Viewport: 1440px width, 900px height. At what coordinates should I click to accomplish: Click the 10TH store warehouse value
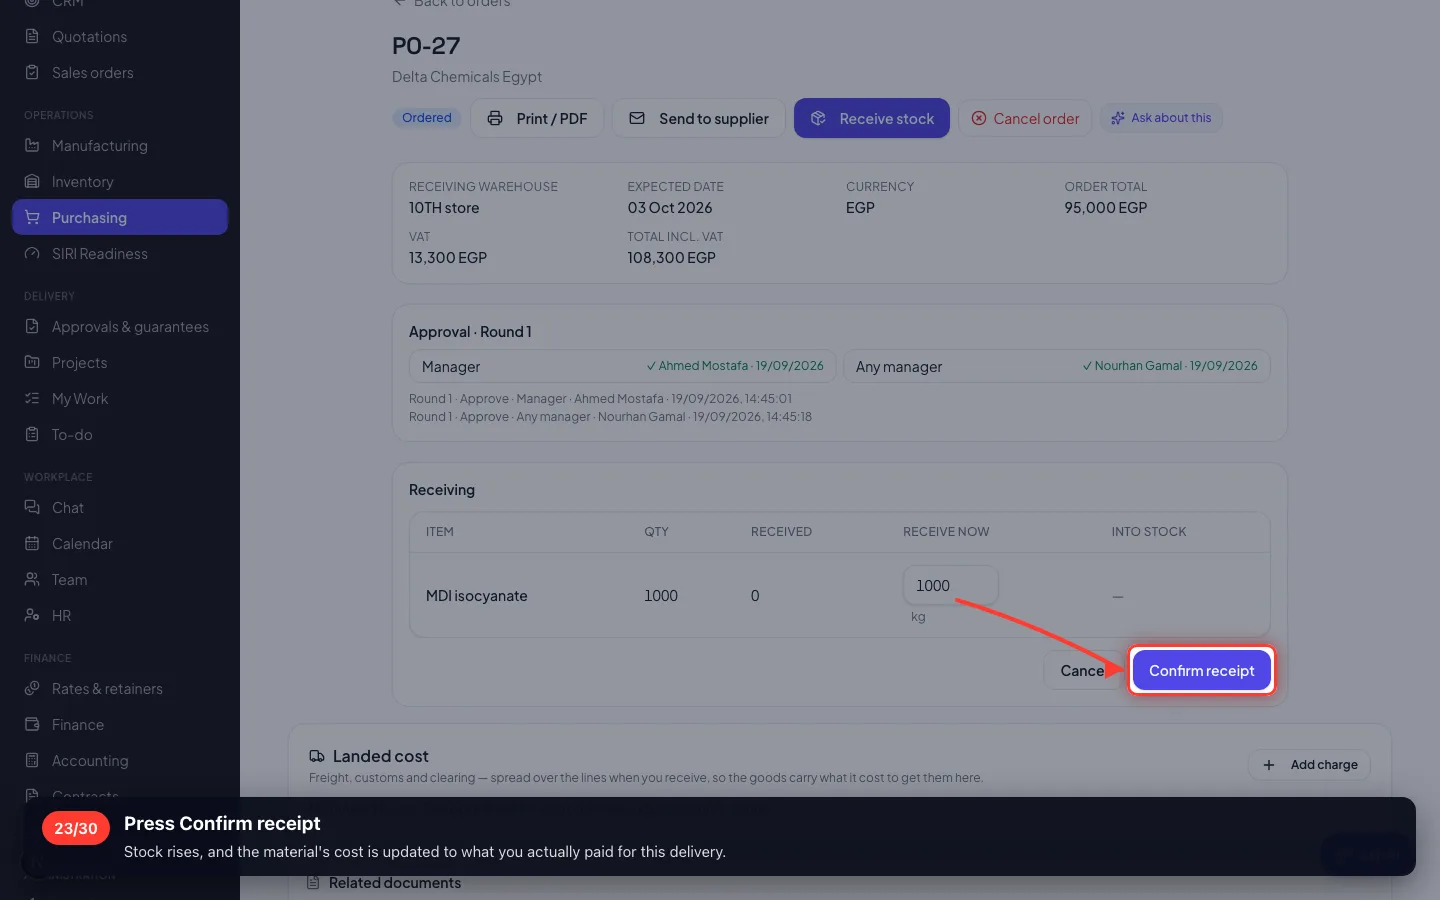(x=444, y=208)
